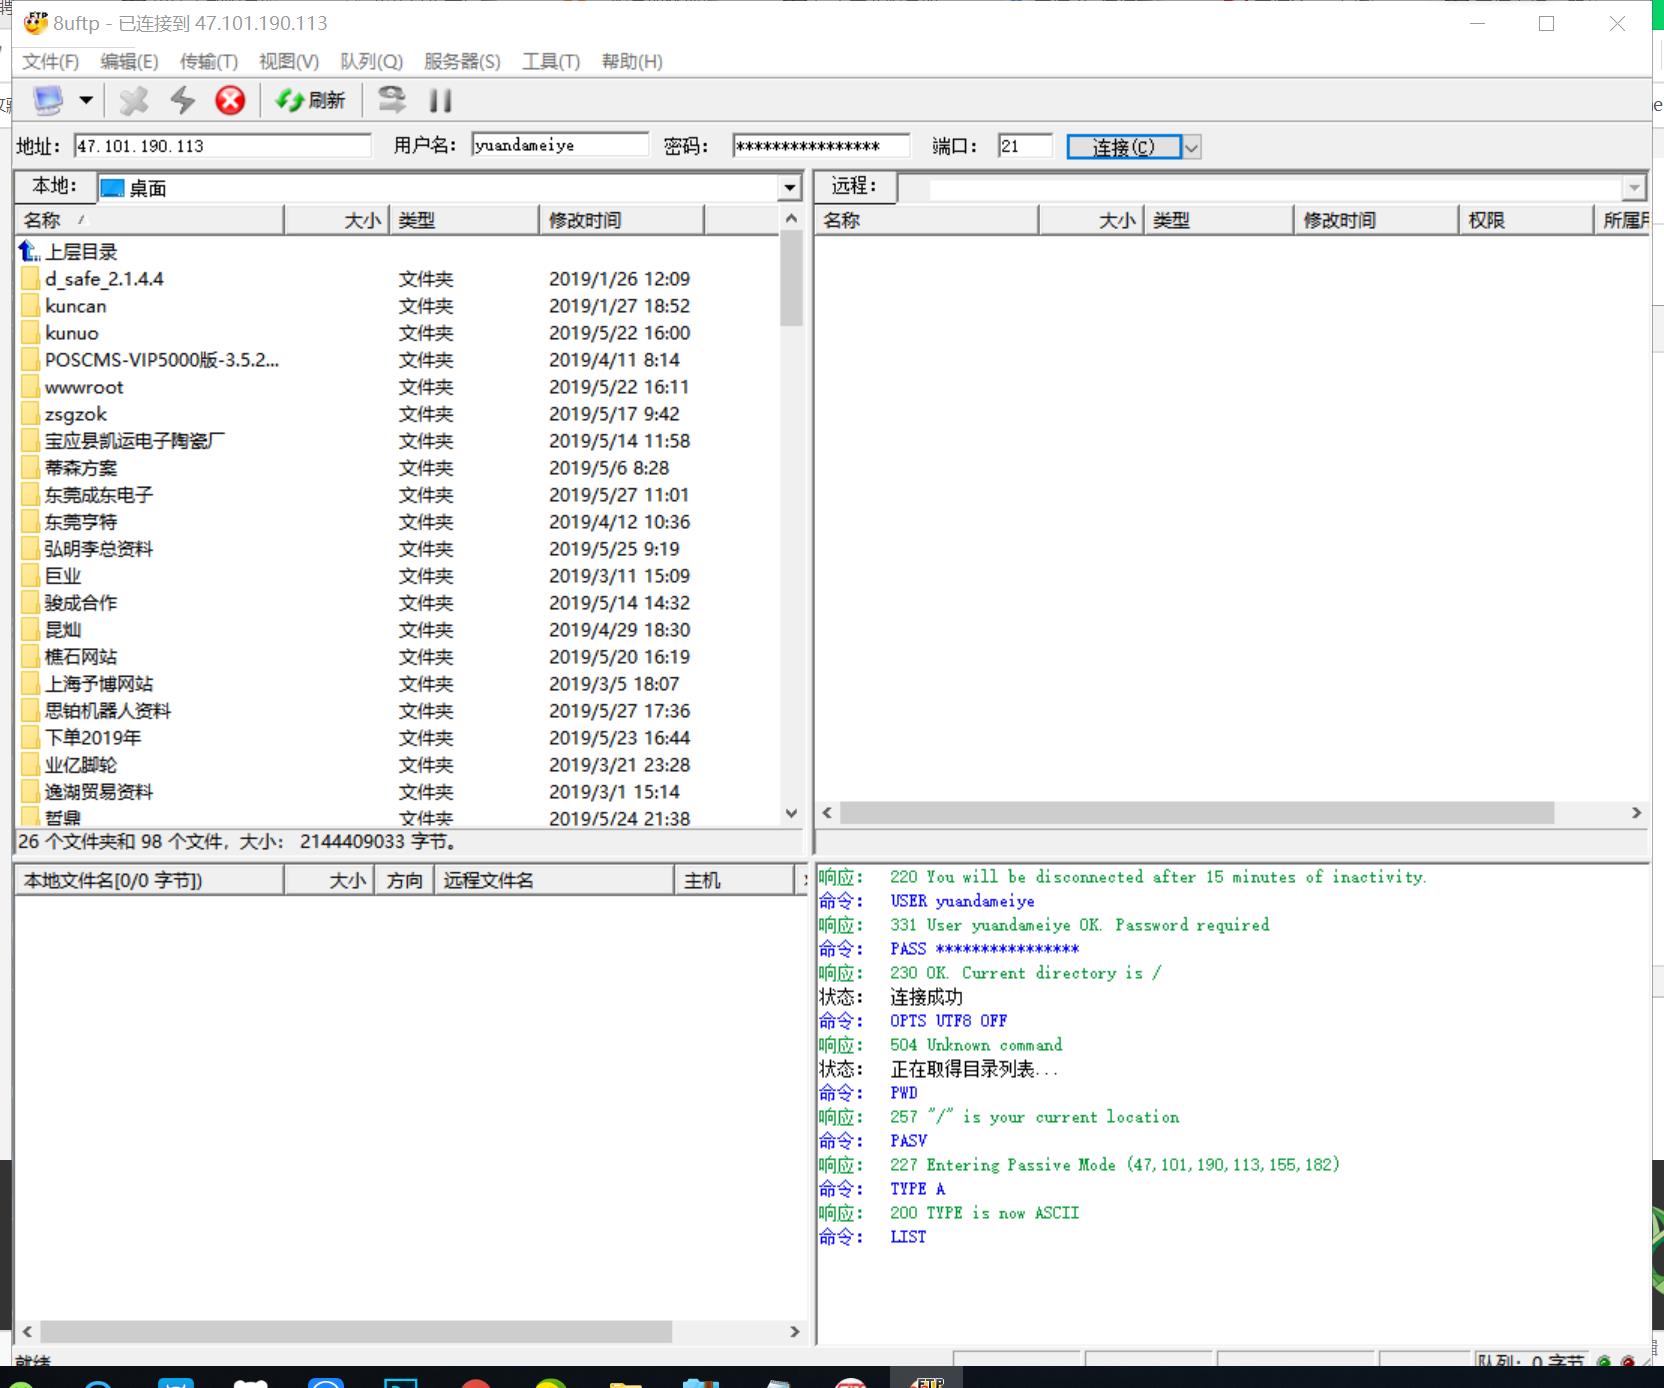Expand the local 桌面 path dropdown

(790, 187)
